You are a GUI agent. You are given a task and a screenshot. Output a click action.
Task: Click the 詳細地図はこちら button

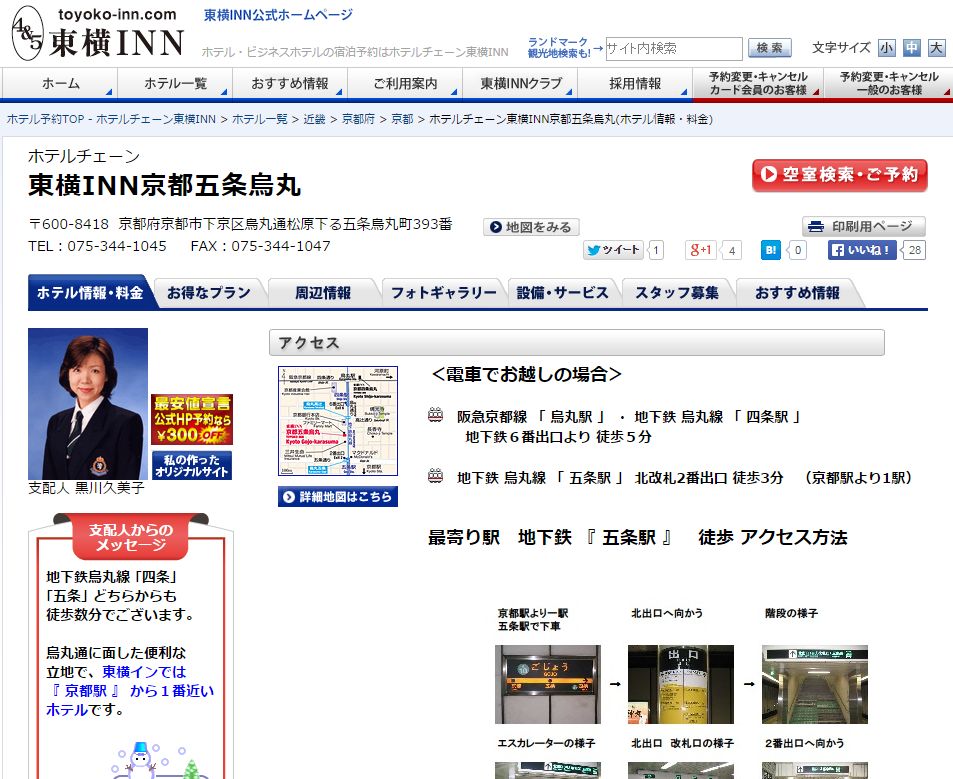pyautogui.click(x=338, y=496)
